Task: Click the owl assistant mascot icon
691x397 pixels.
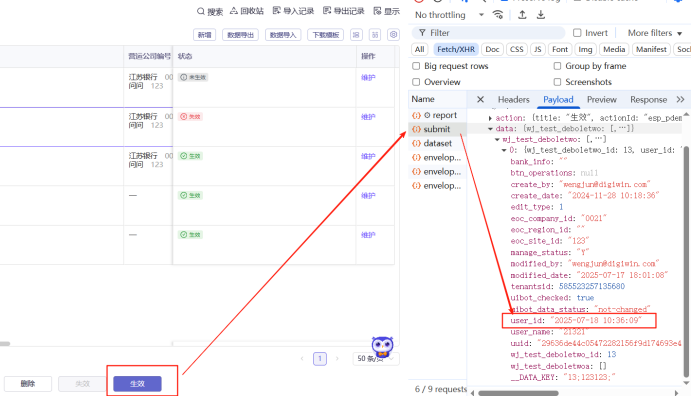Action: (x=382, y=347)
